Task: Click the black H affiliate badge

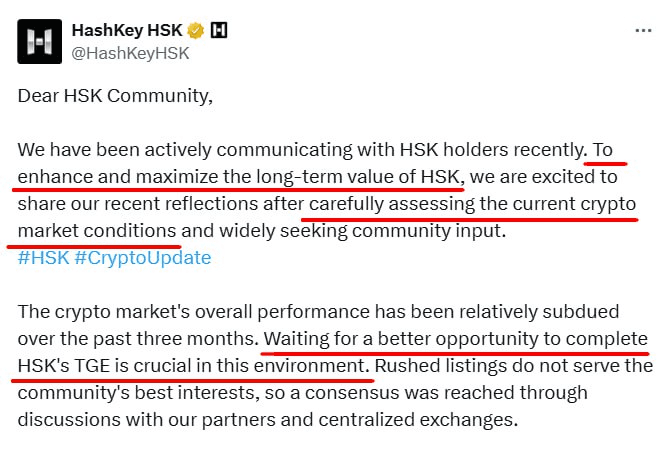Action: 219,30
